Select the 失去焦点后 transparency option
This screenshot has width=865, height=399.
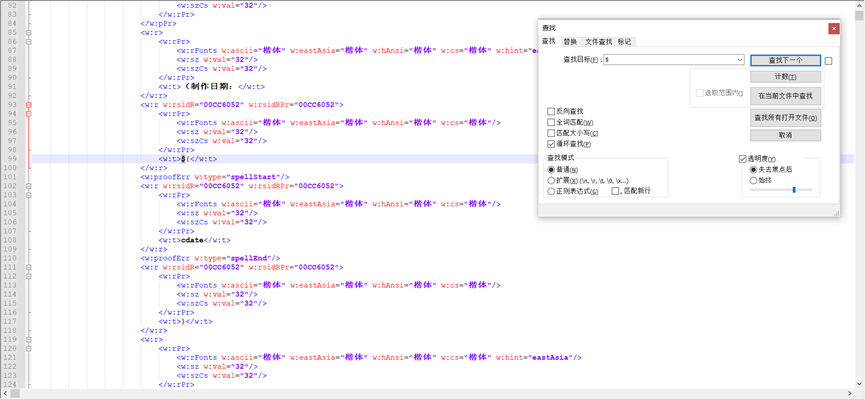click(754, 170)
